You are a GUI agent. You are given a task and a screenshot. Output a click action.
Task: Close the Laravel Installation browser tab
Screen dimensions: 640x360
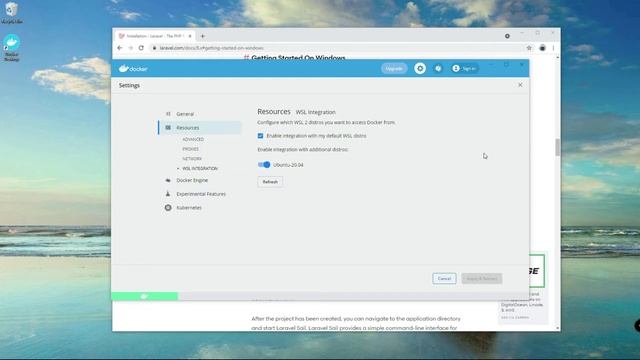coord(190,36)
